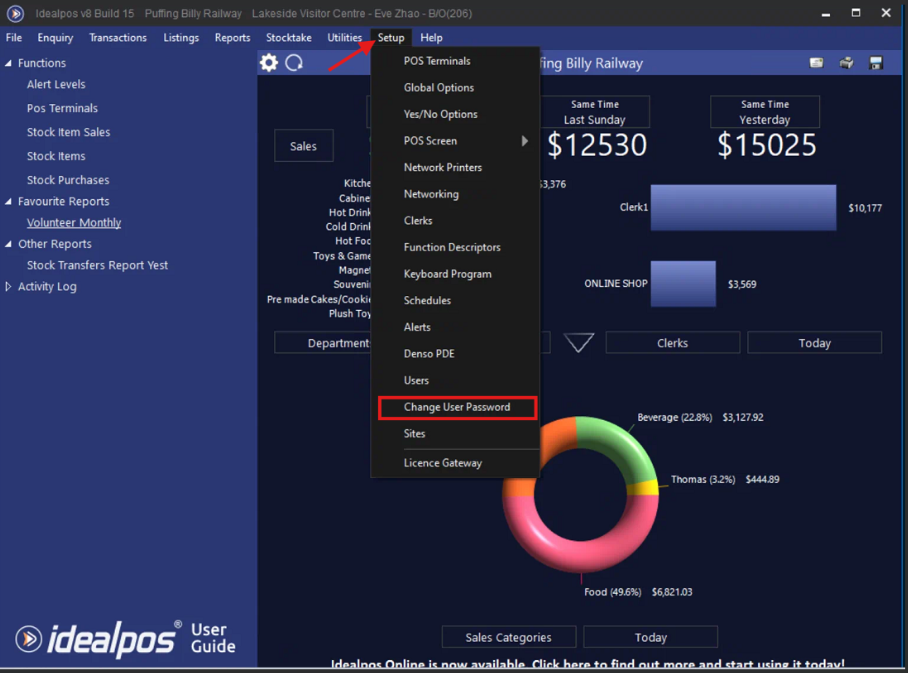Collapse the Functions tree section
Screen dimensions: 908x673
(8, 63)
